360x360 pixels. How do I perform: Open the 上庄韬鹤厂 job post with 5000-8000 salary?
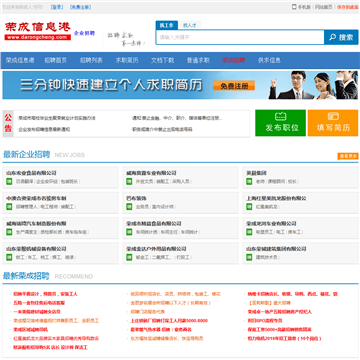point(169,321)
